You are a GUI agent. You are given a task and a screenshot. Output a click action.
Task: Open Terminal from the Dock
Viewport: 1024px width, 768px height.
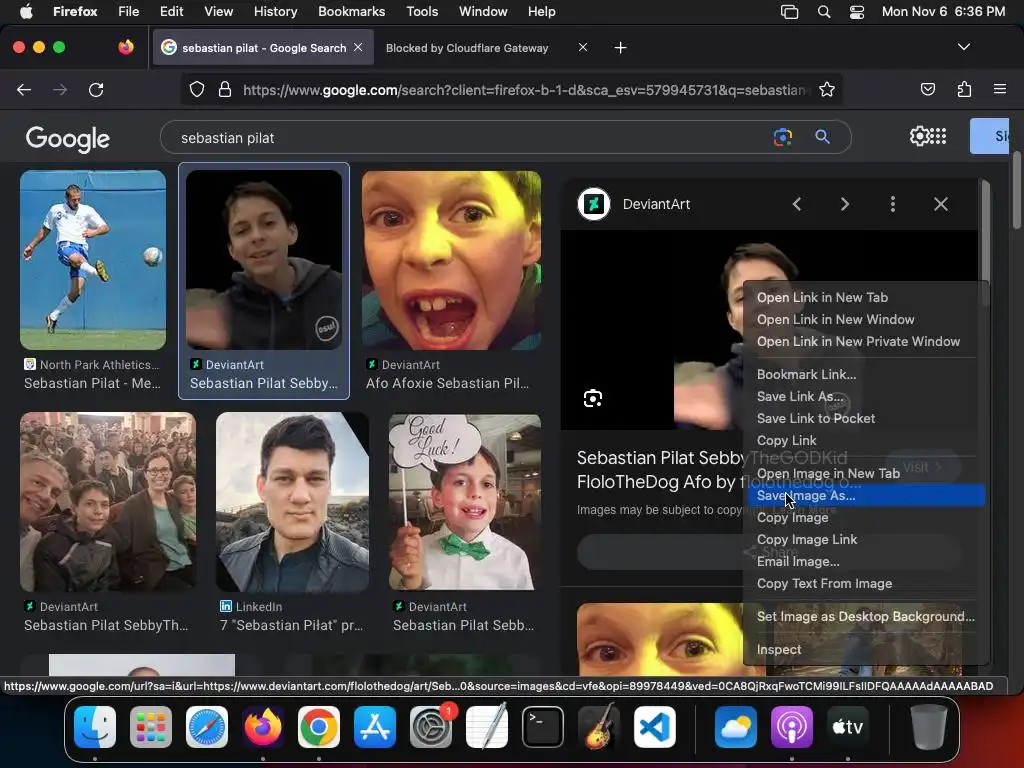(543, 727)
